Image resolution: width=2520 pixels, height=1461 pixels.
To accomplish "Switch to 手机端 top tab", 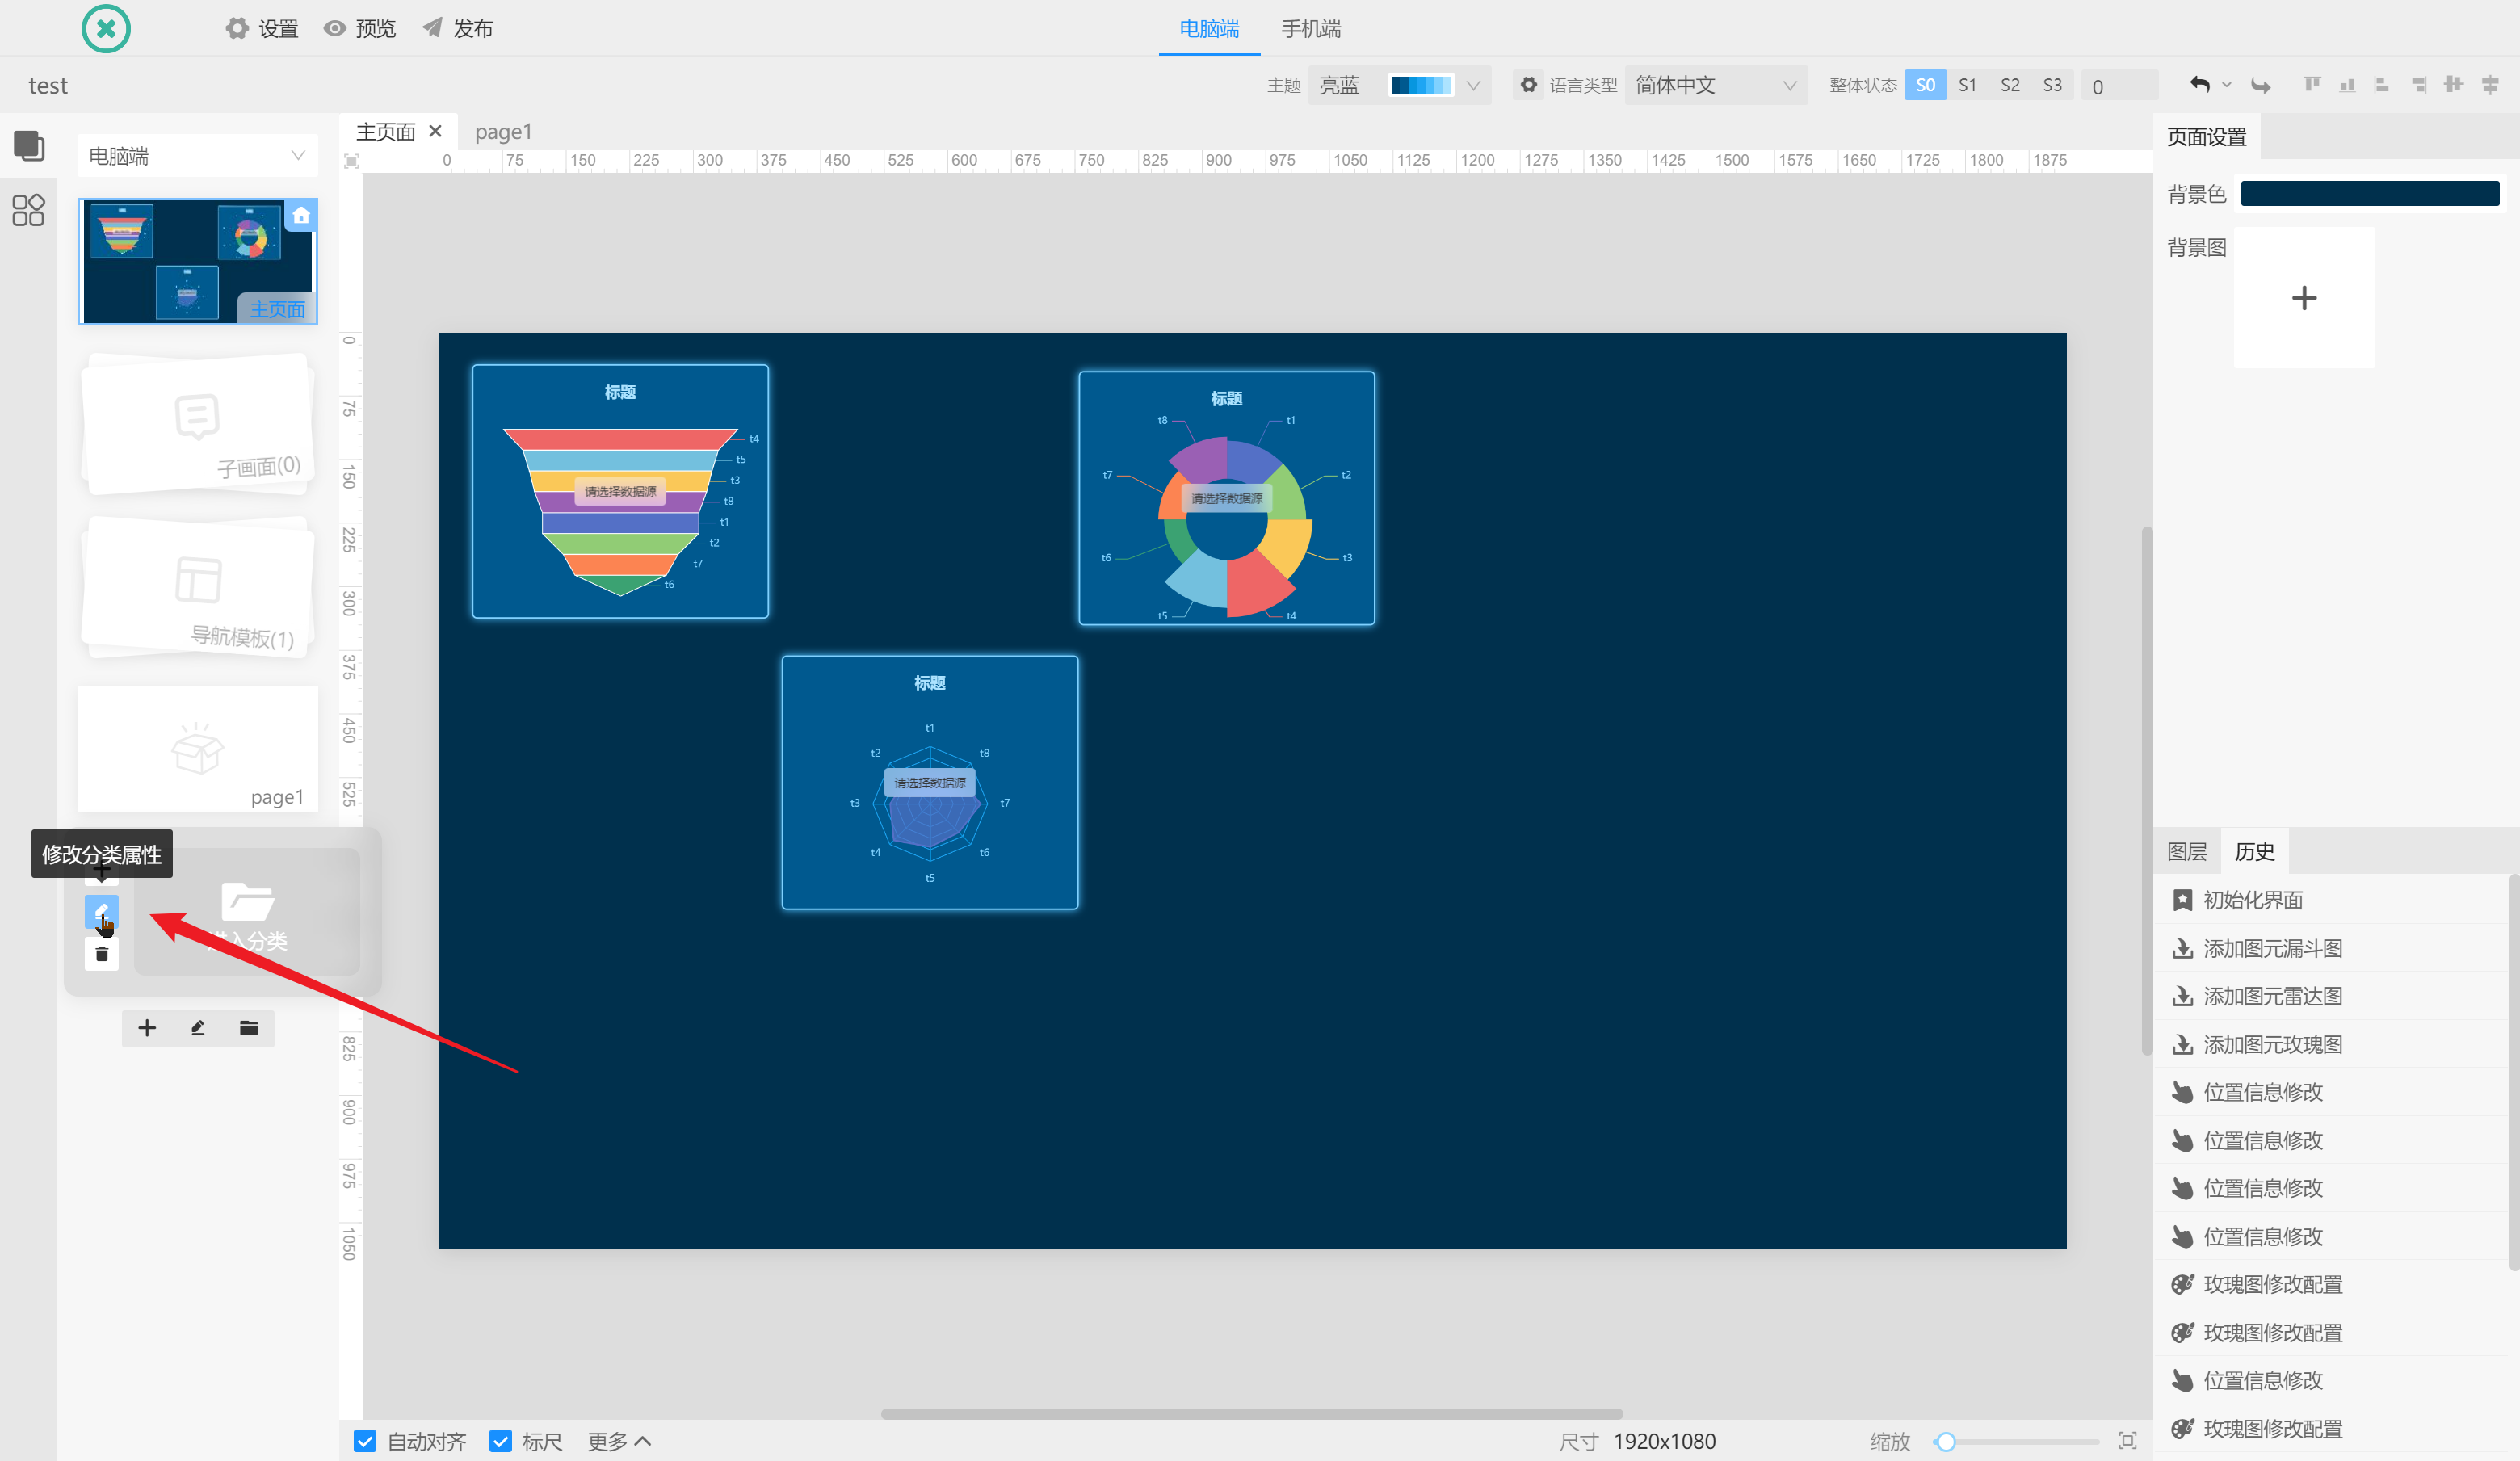I will click(1311, 28).
